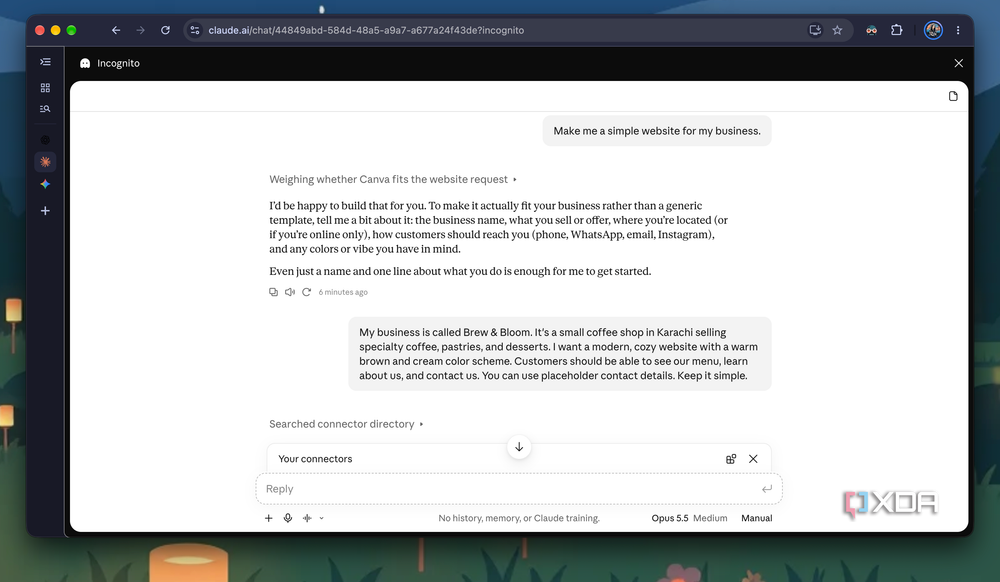Screen dimensions: 1000x582
Task: Reload the claude.ai page
Action: coord(165,30)
